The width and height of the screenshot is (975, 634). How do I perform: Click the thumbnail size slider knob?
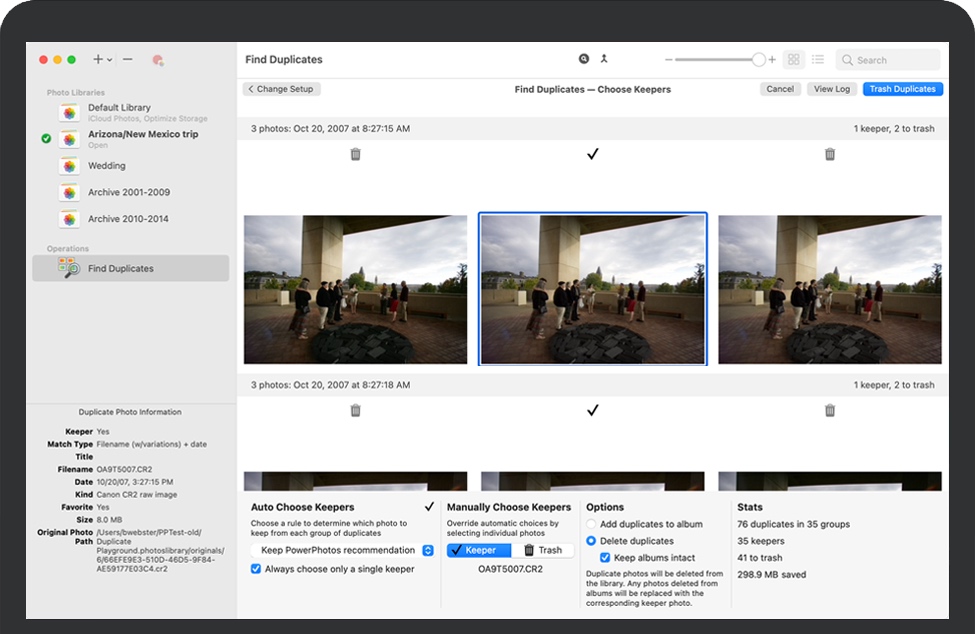(759, 60)
